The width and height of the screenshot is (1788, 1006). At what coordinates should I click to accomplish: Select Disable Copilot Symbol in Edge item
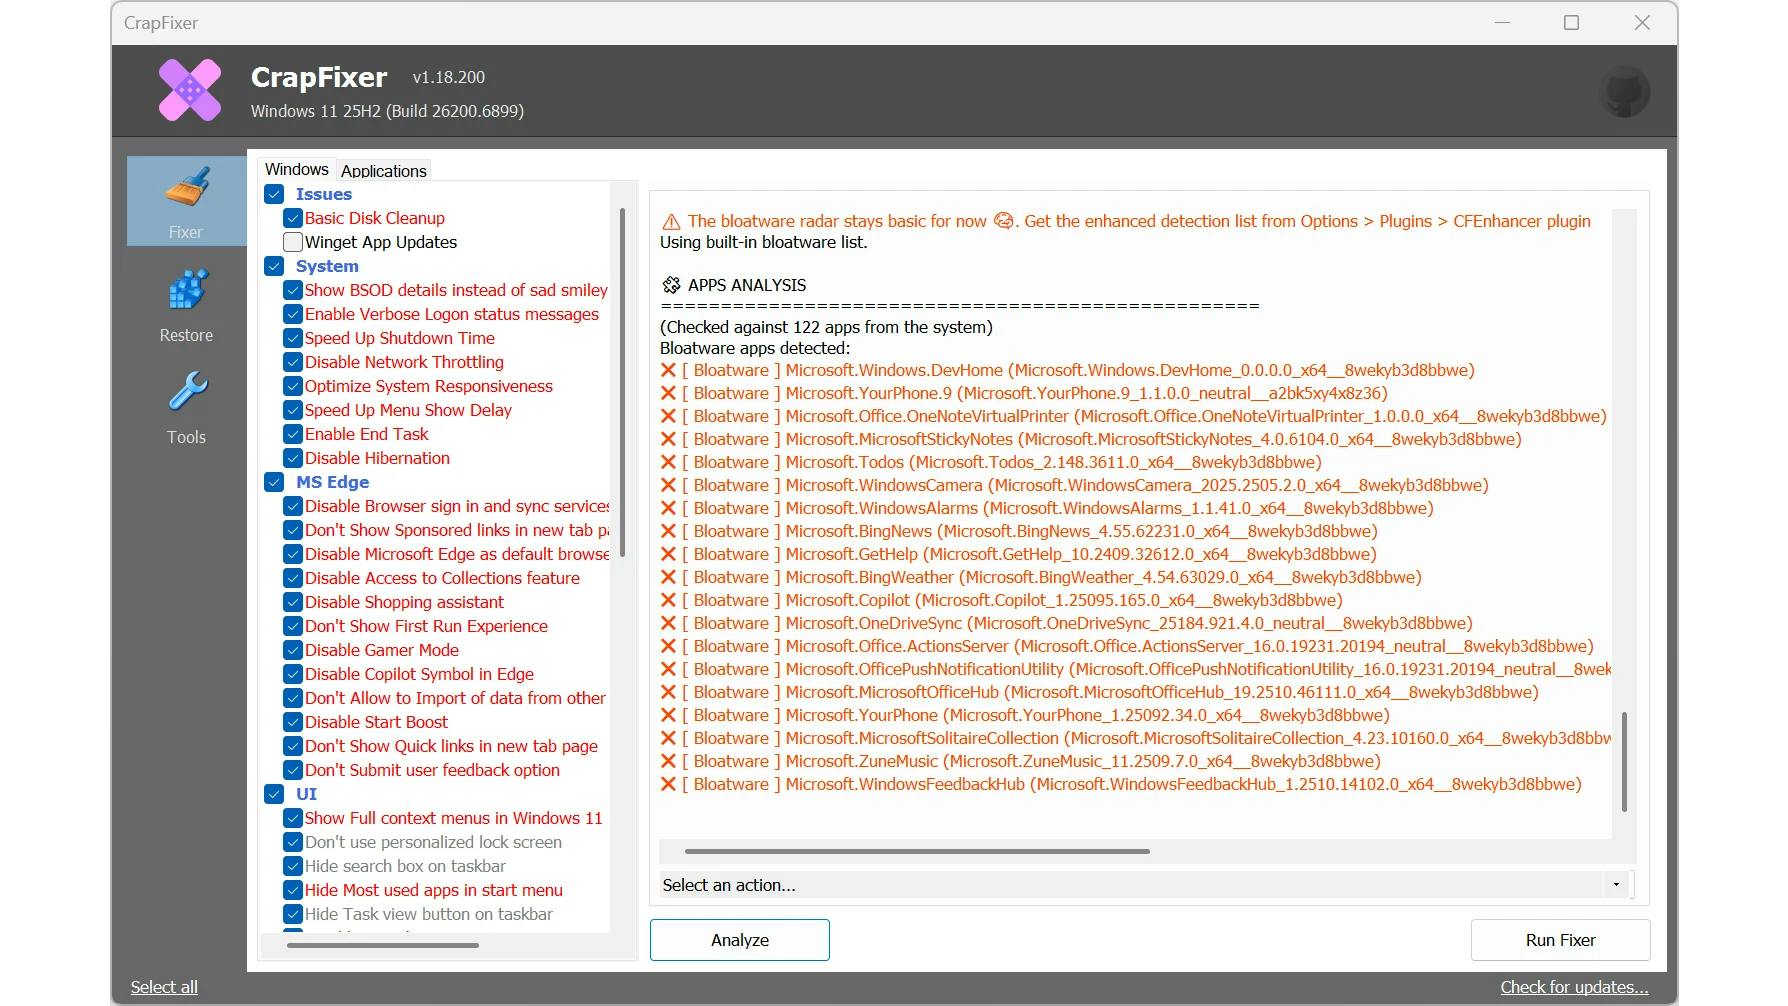point(419,674)
